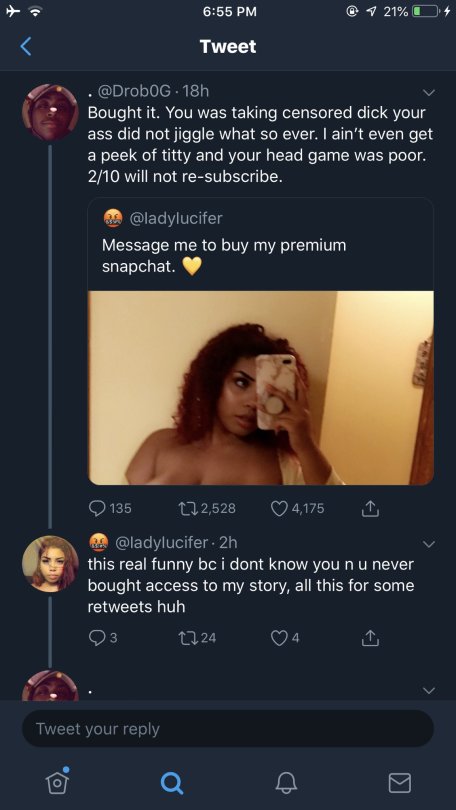Reply to the @ladylucifer tweet with 3 comments
Image resolution: width=456 pixels, height=810 pixels.
(x=97, y=638)
